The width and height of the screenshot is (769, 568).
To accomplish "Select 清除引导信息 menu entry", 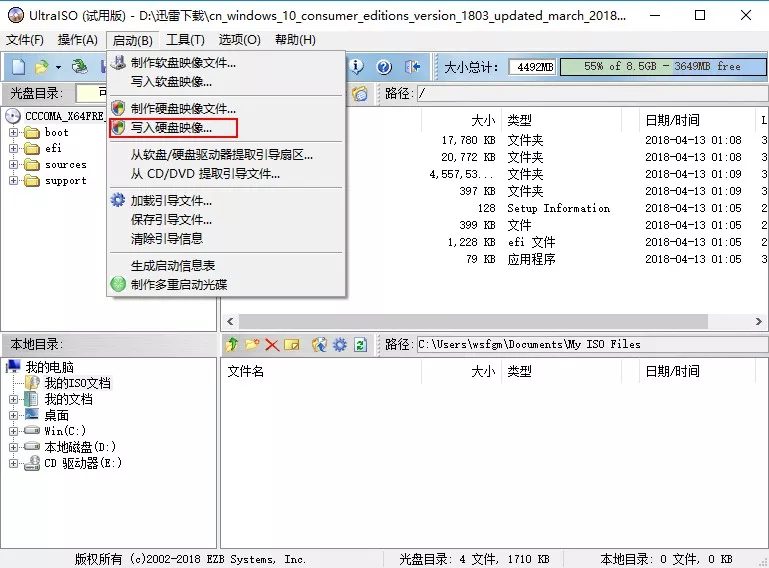I will pos(226,239).
